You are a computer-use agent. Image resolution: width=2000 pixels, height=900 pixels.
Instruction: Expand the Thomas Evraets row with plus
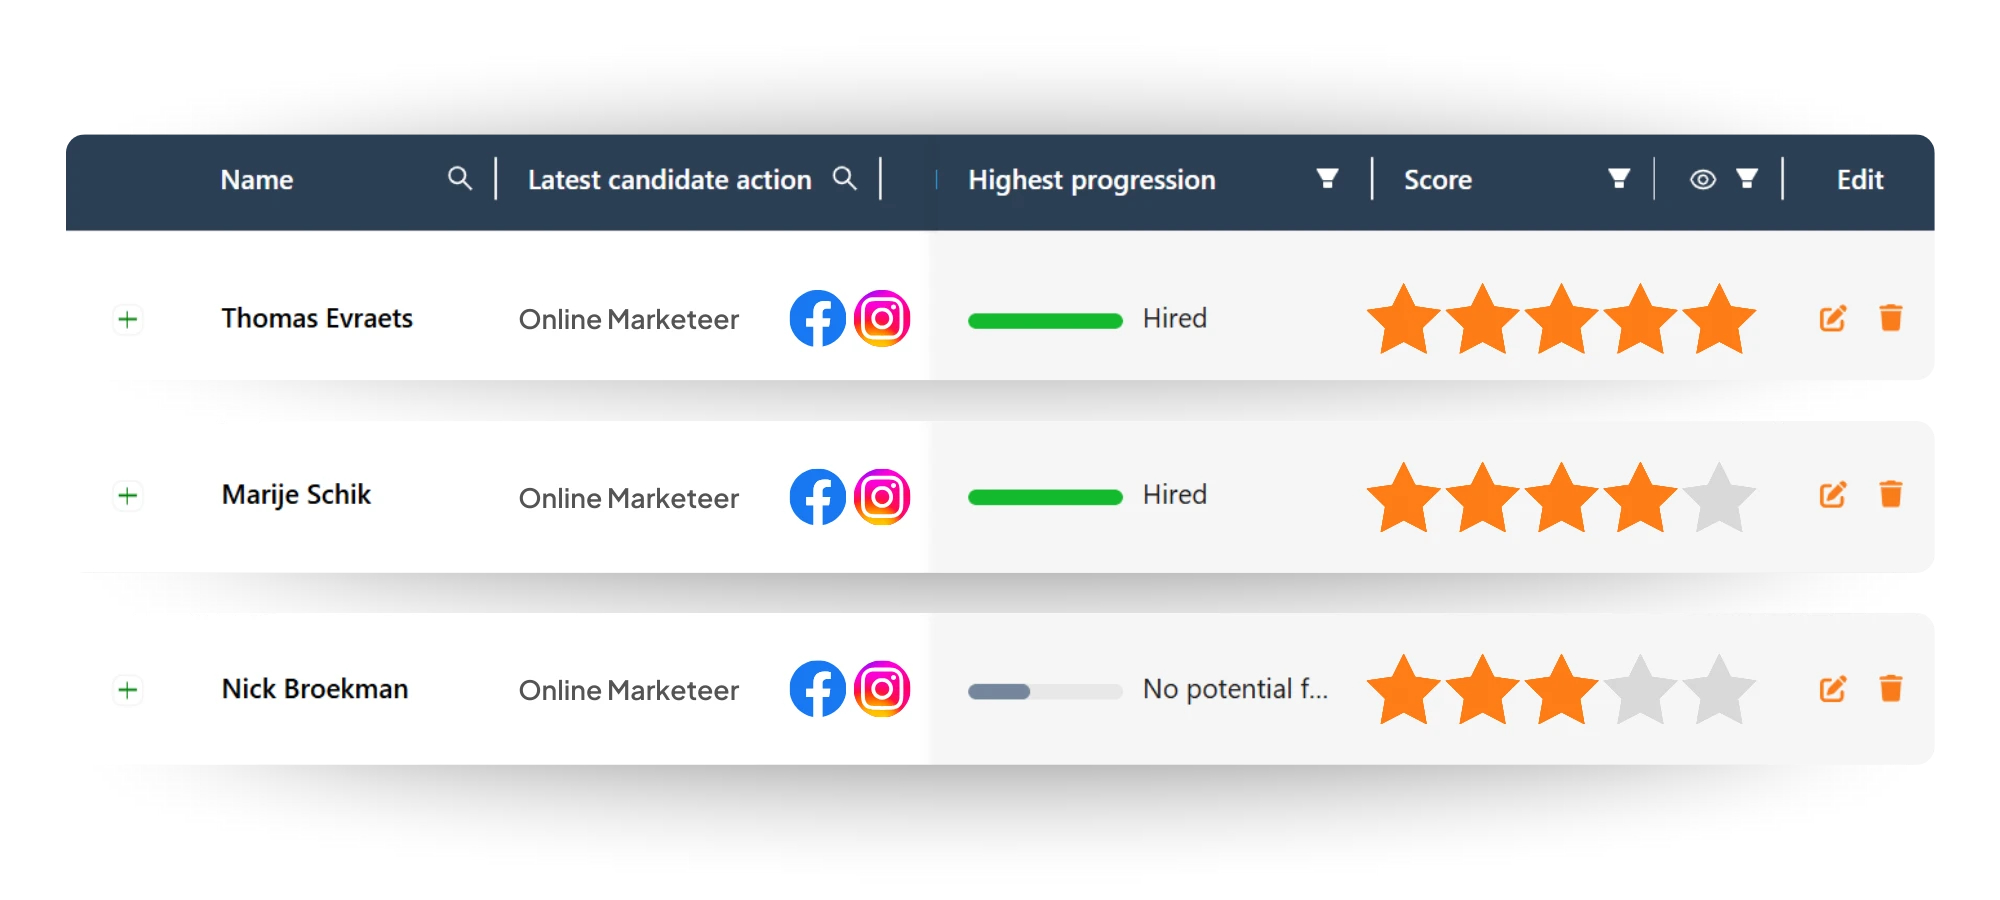(128, 320)
